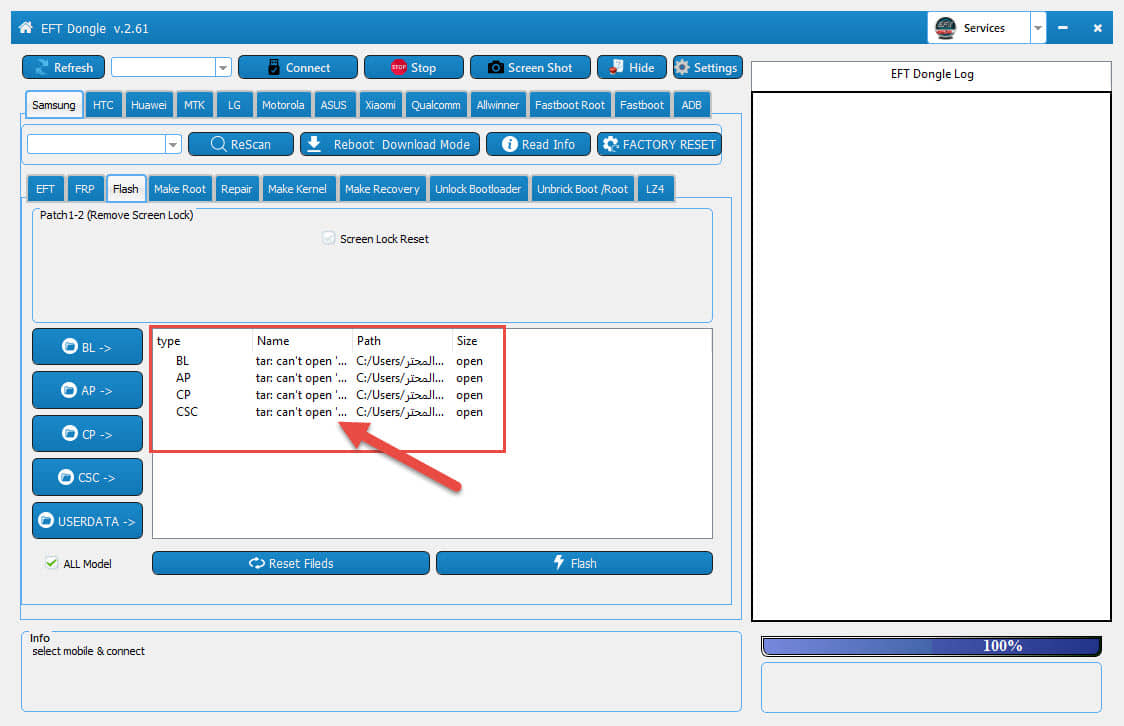The height and width of the screenshot is (726, 1124).
Task: Click the CSC -> file button
Action: coord(87,477)
